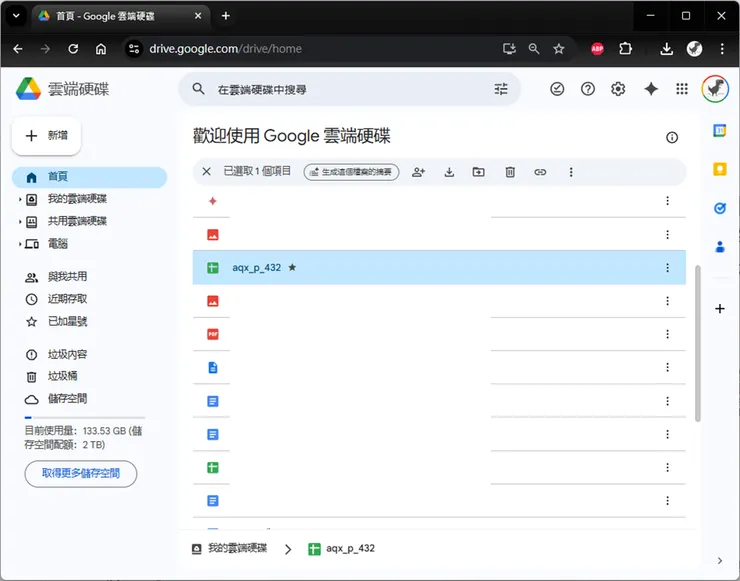The height and width of the screenshot is (581, 740).
Task: Go to 首頁 in the sidebar
Action: pos(89,177)
